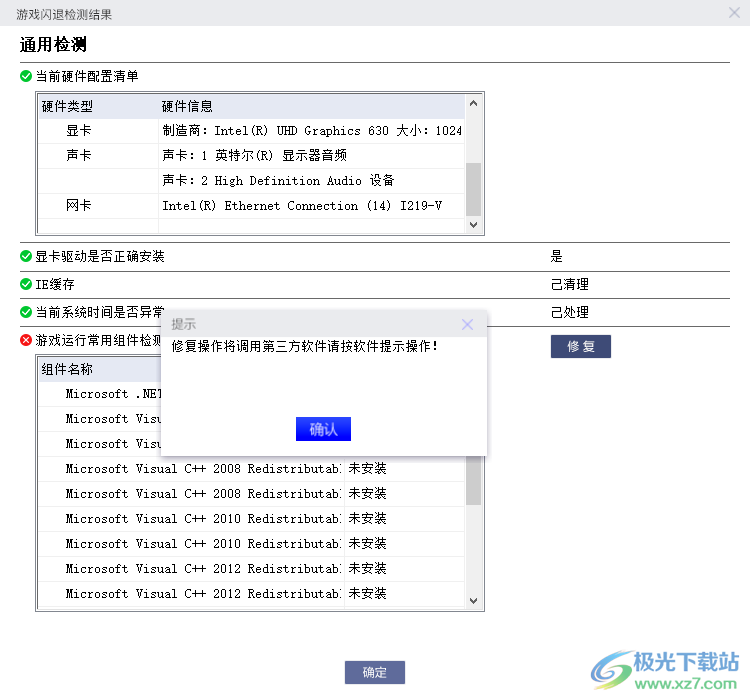Click the 硬件类型 column header
The image size is (750, 700).
67,106
